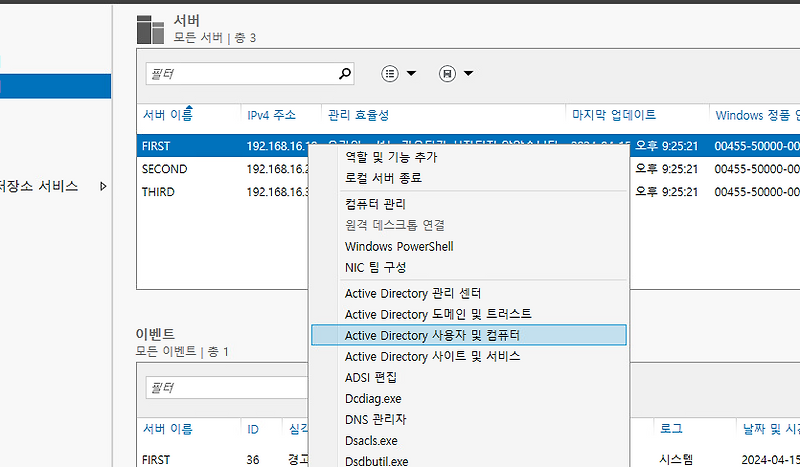Expand the 저장소 서비스 sidebar arrow

(103, 186)
